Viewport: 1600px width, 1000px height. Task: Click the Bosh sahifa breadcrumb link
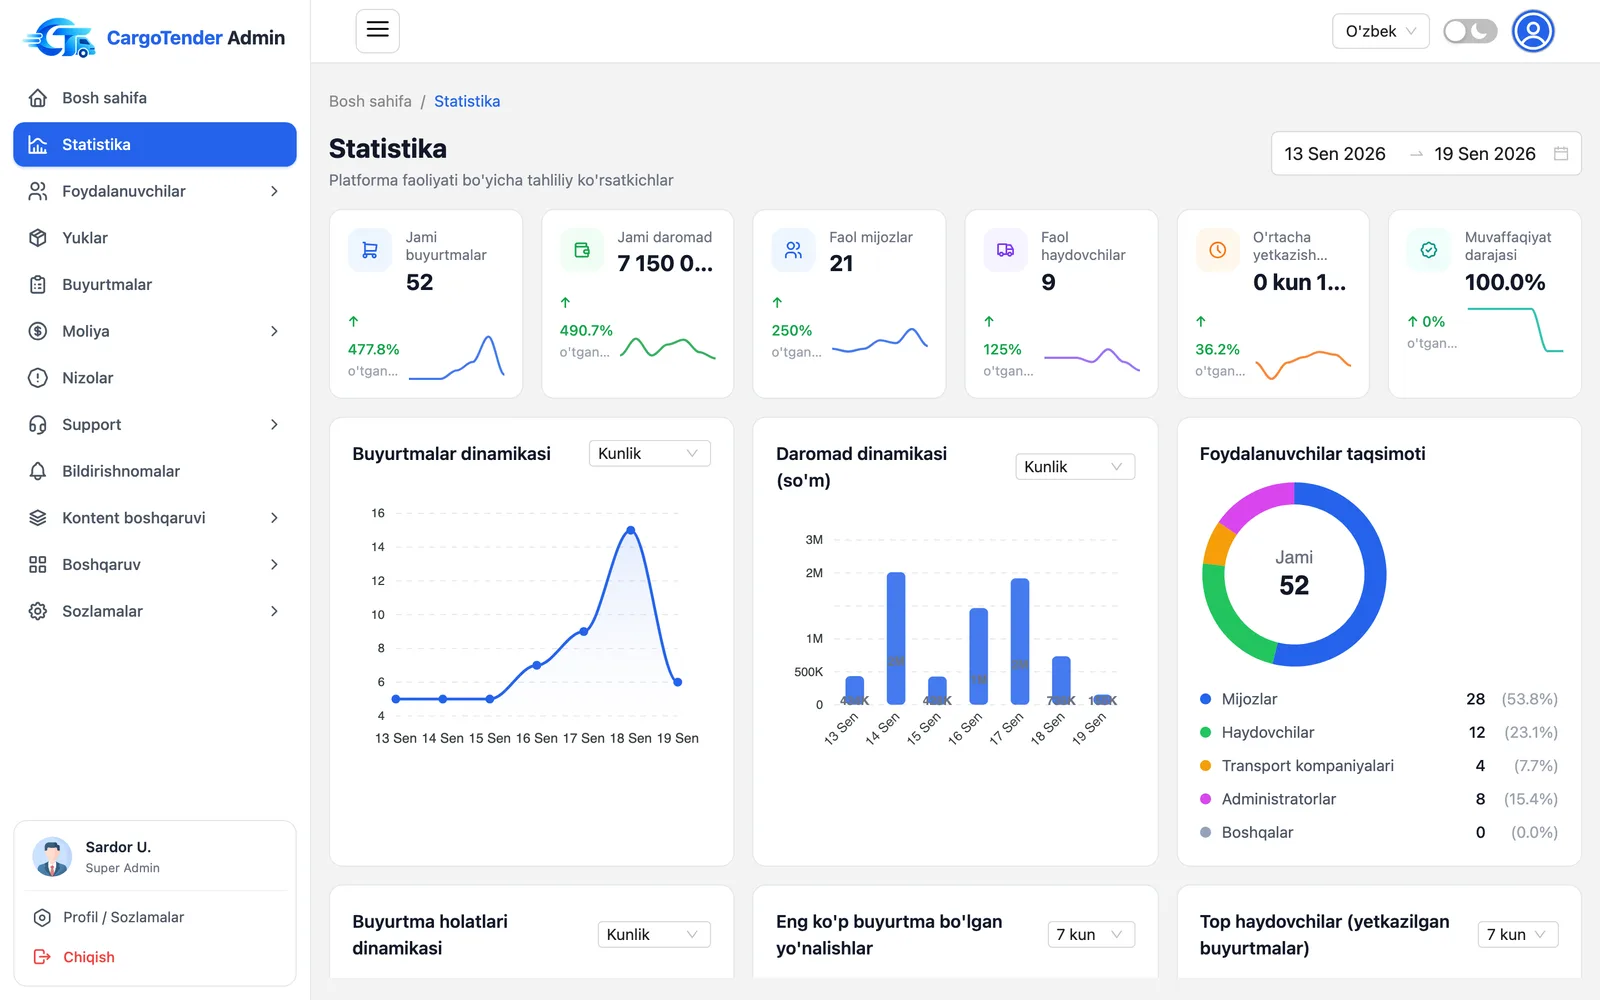point(370,101)
